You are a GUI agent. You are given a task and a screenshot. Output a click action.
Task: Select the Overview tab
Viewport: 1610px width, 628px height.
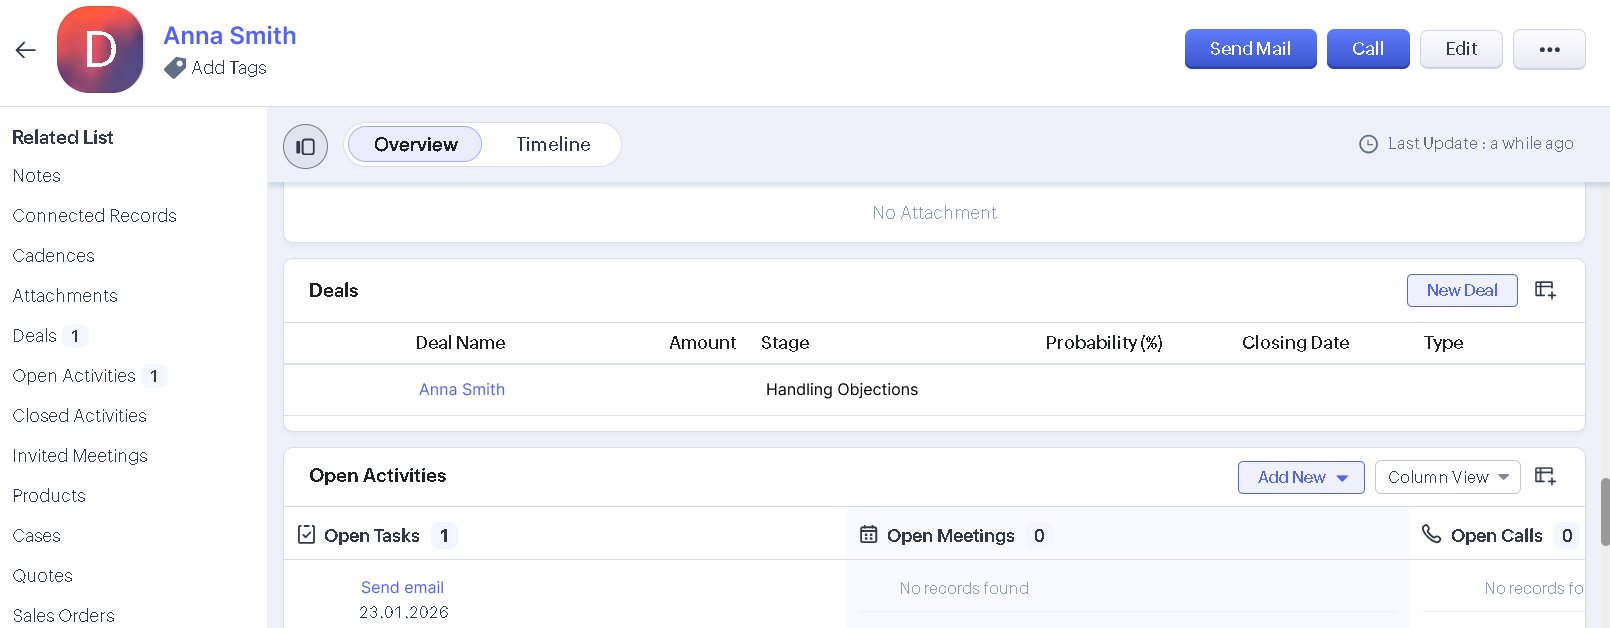point(415,145)
